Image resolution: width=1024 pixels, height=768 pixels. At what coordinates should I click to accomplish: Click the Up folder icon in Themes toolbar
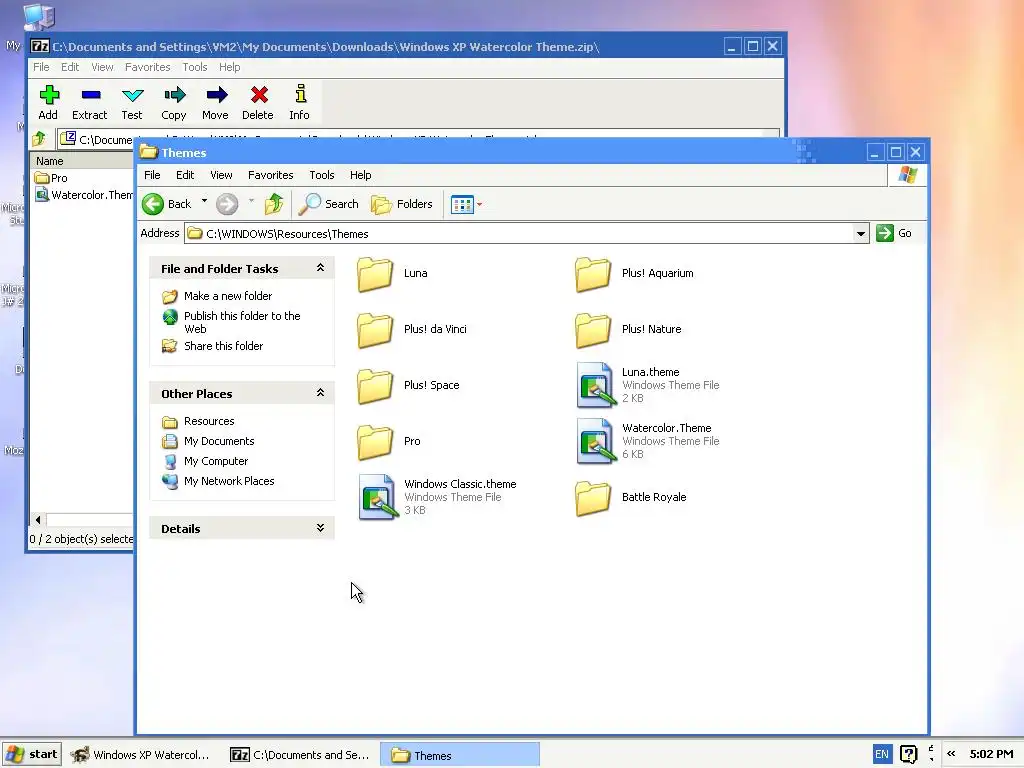[274, 204]
